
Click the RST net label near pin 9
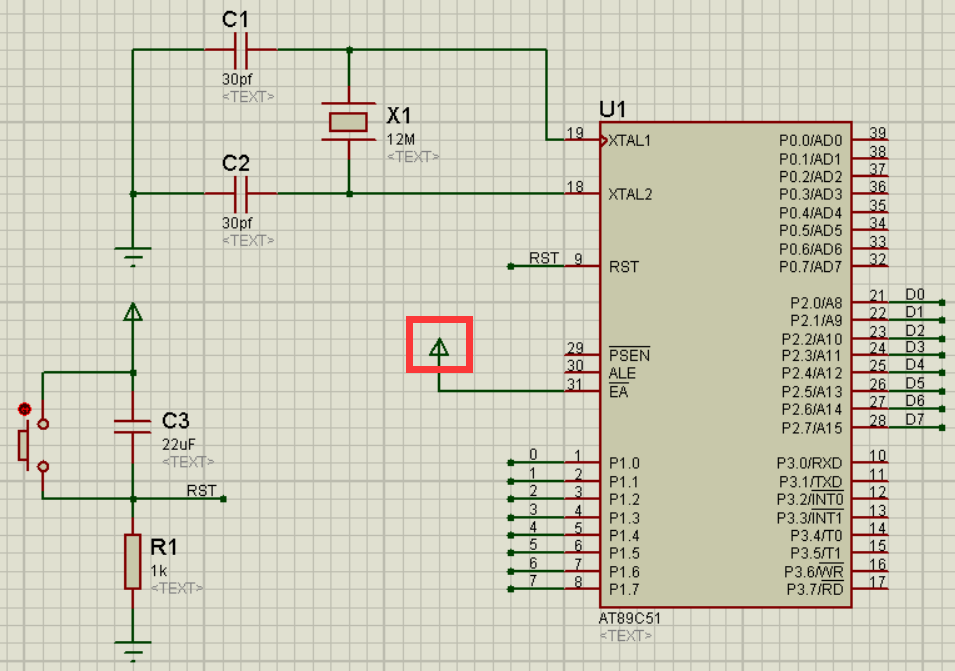click(x=543, y=258)
